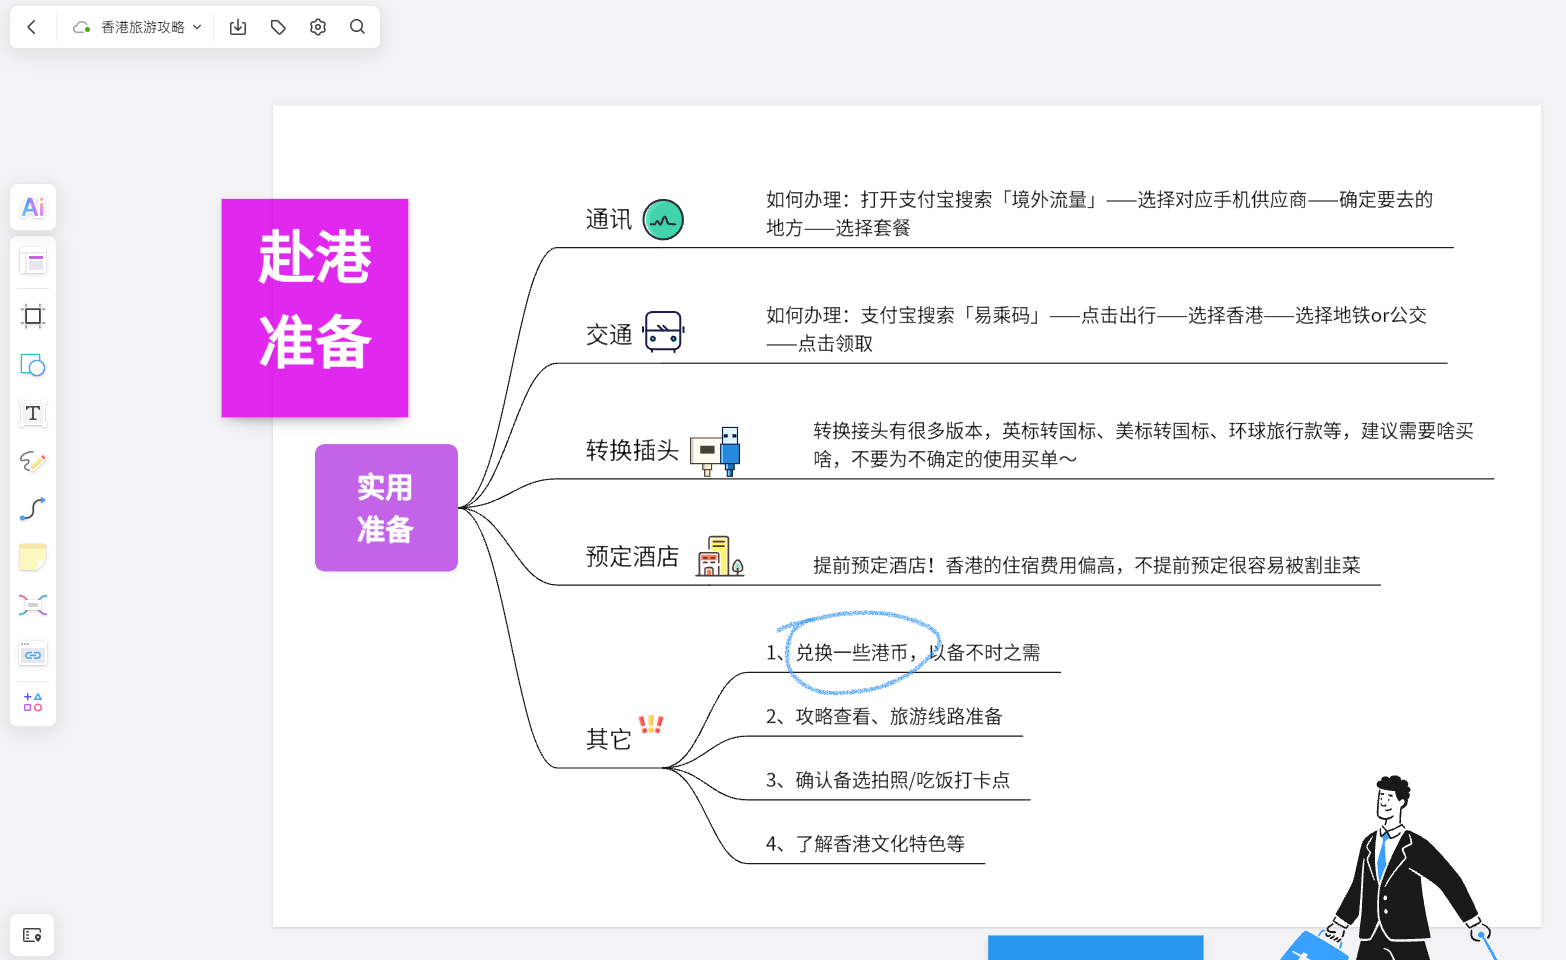
Task: Click the tag icon in the top toolbar
Action: tap(278, 27)
